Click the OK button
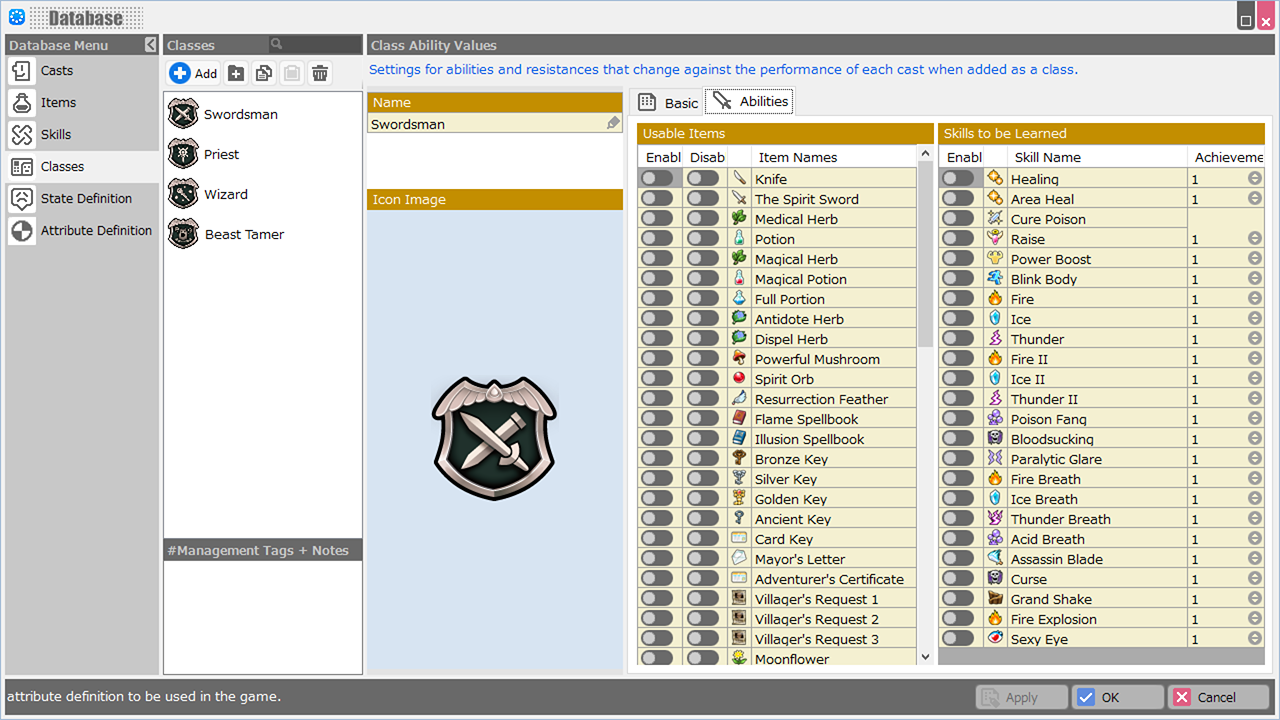 tap(1117, 697)
